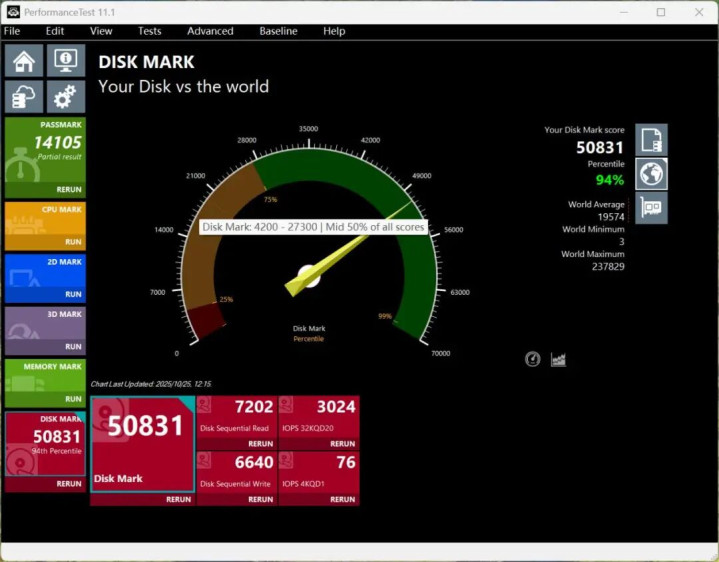Screen dimensions: 719x562
Task: Open the Help menu
Action: (334, 31)
